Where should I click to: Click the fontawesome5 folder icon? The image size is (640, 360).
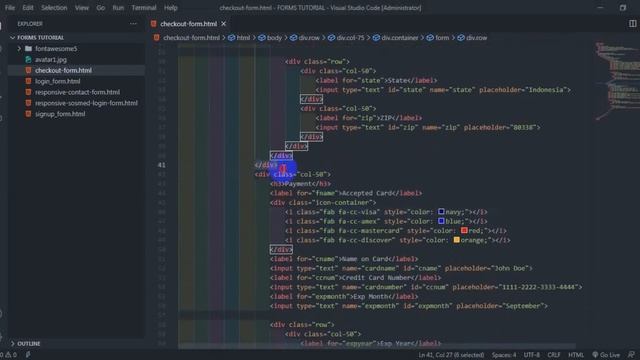[x=28, y=49]
